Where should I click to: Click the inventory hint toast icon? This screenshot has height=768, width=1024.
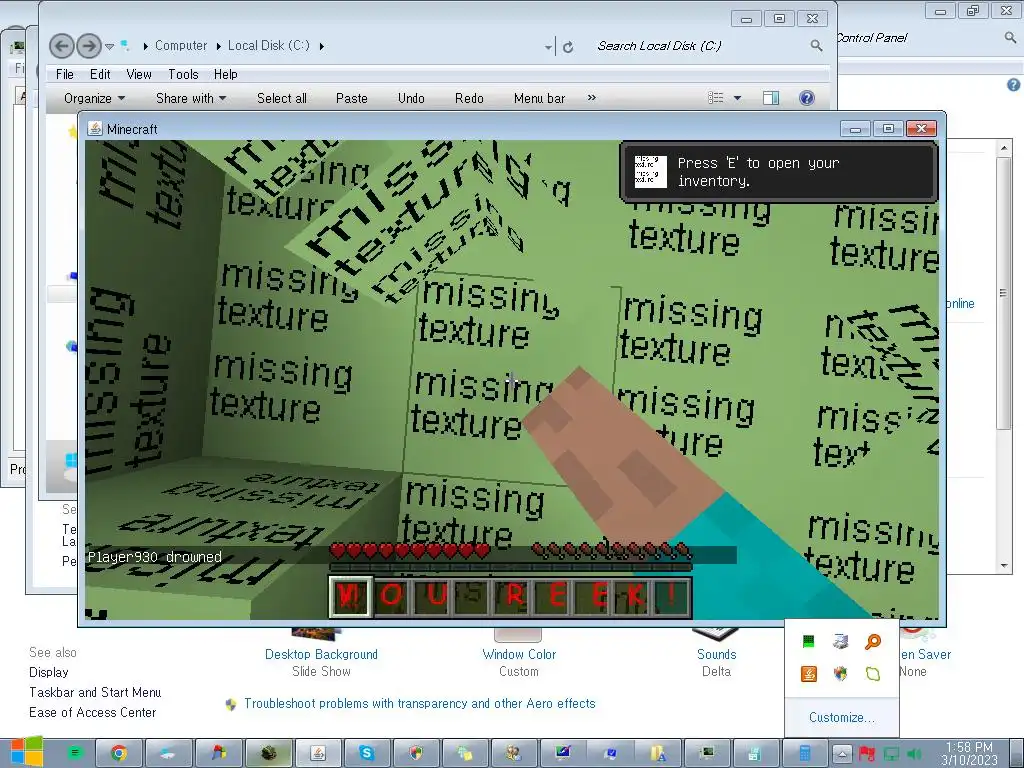pyautogui.click(x=650, y=172)
